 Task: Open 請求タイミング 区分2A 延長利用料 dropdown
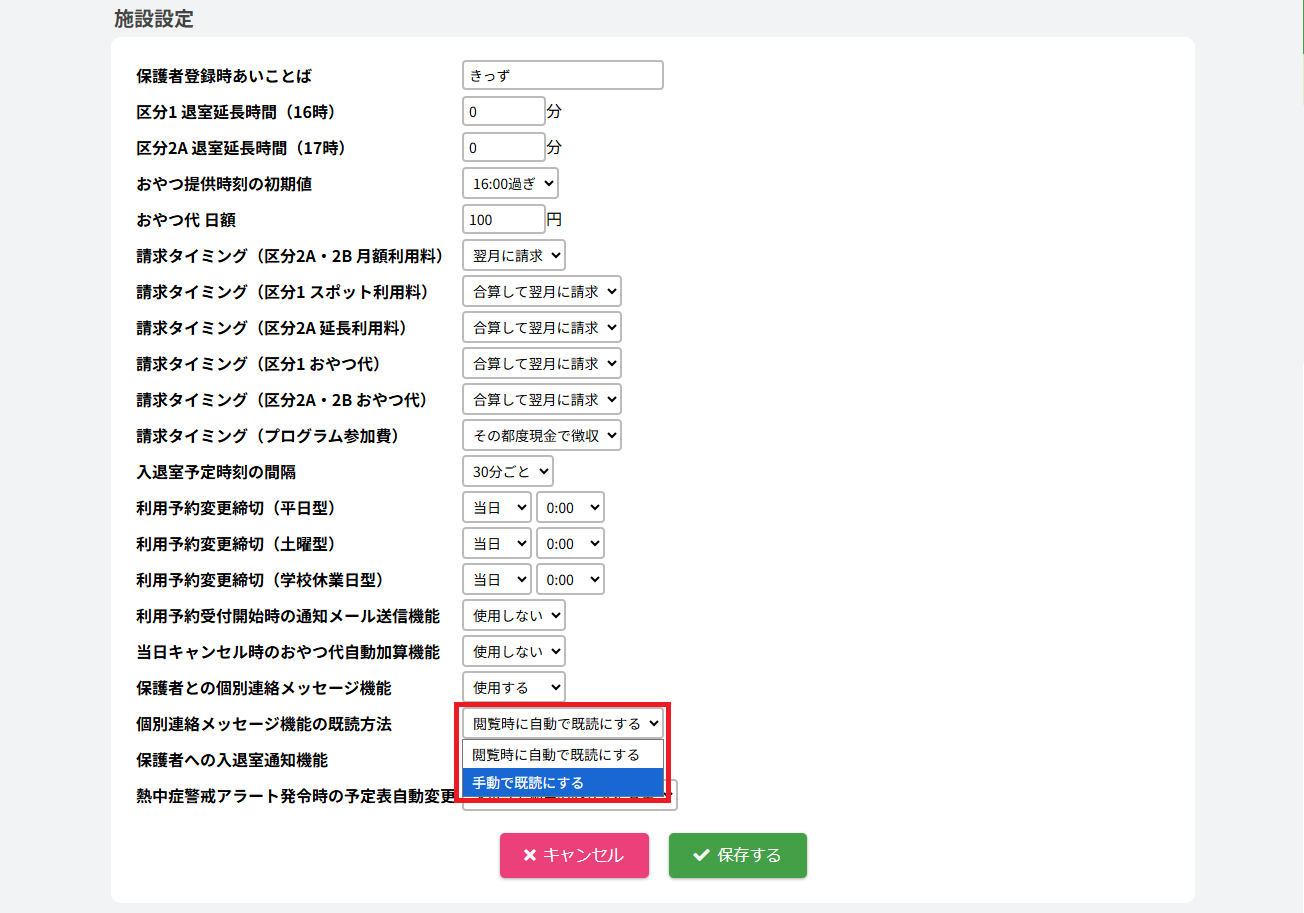[x=541, y=327]
